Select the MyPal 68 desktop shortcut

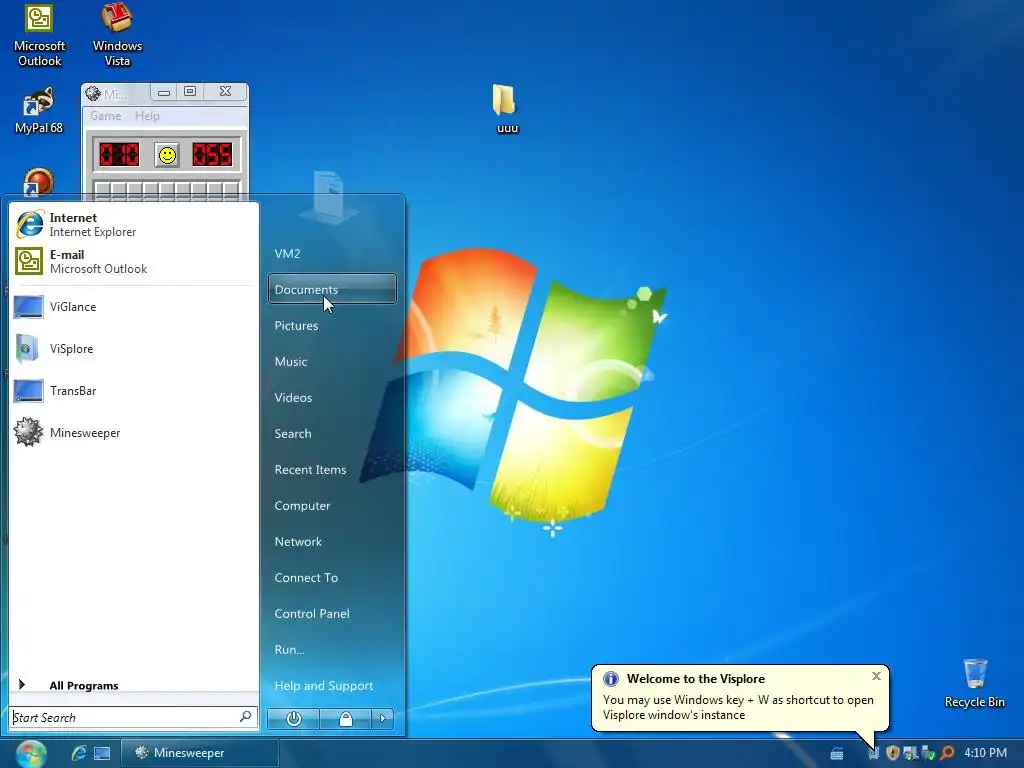point(39,110)
